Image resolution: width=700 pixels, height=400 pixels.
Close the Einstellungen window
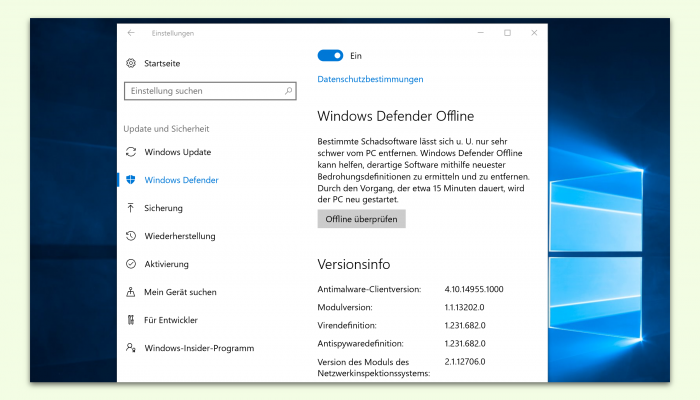534,33
